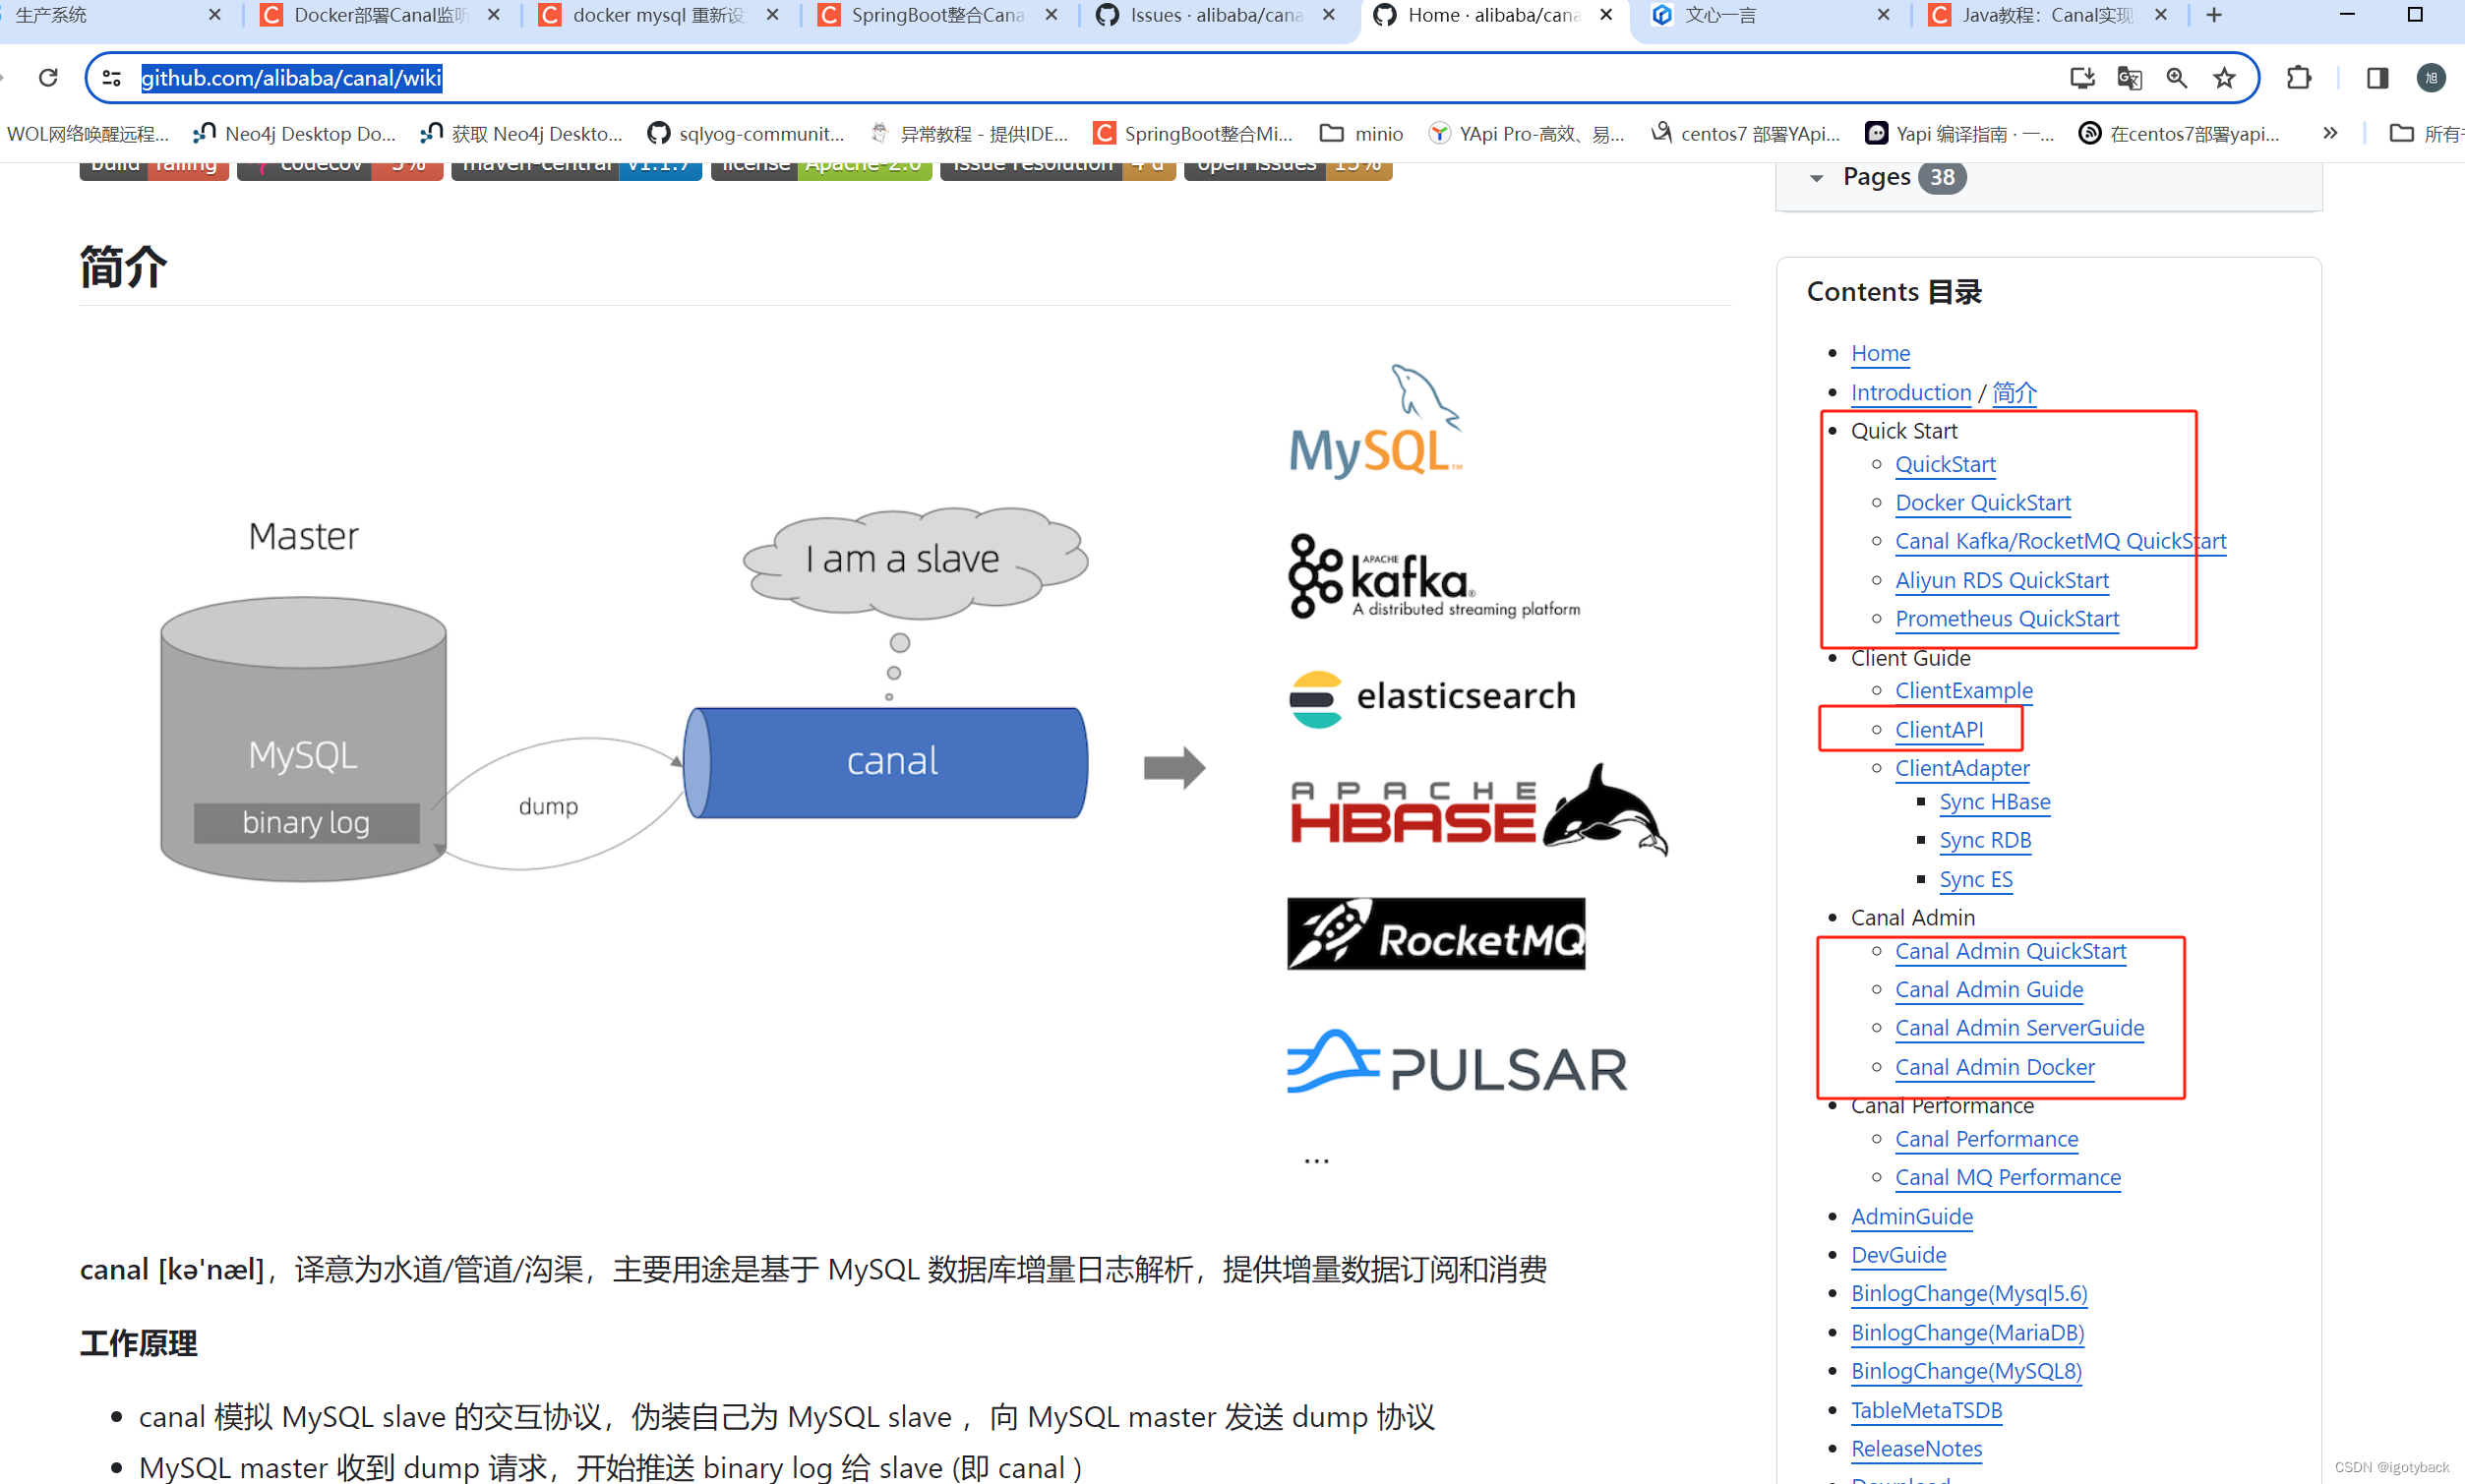This screenshot has height=1484, width=2465.
Task: Open the ClientAPI link
Action: coord(1939,729)
